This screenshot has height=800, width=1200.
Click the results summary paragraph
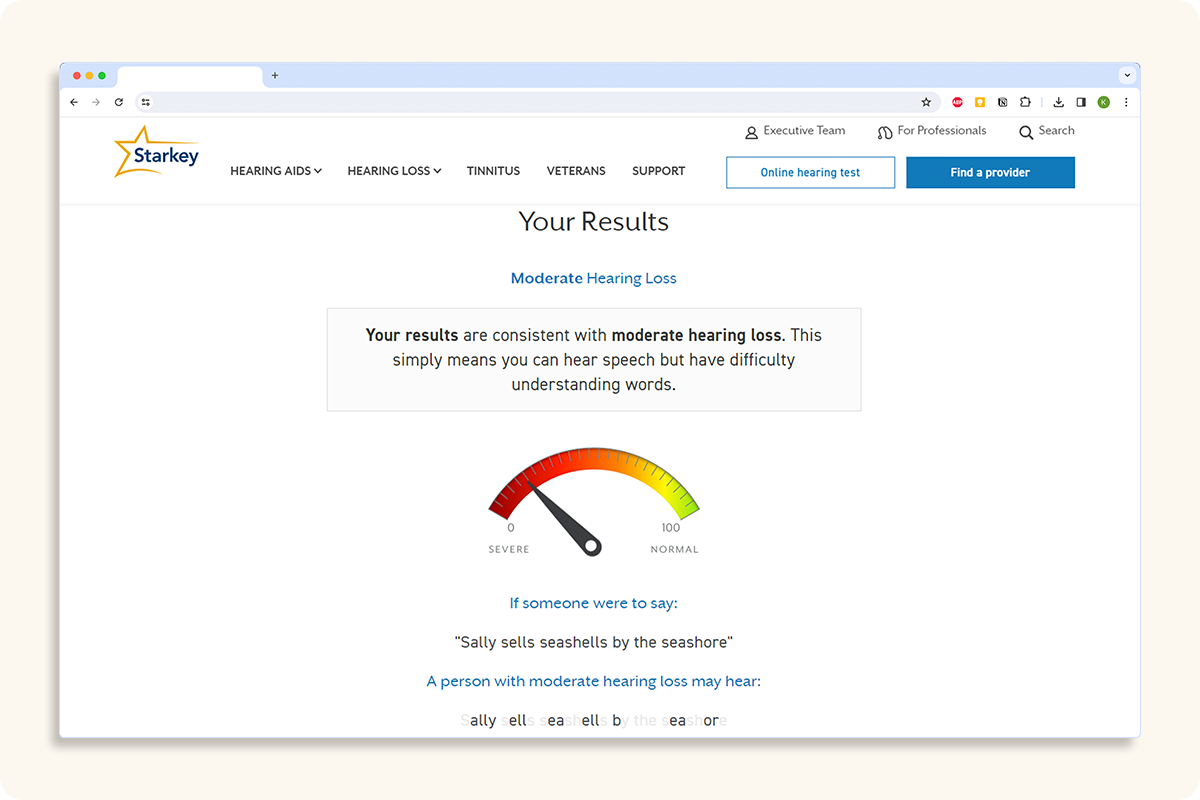594,359
